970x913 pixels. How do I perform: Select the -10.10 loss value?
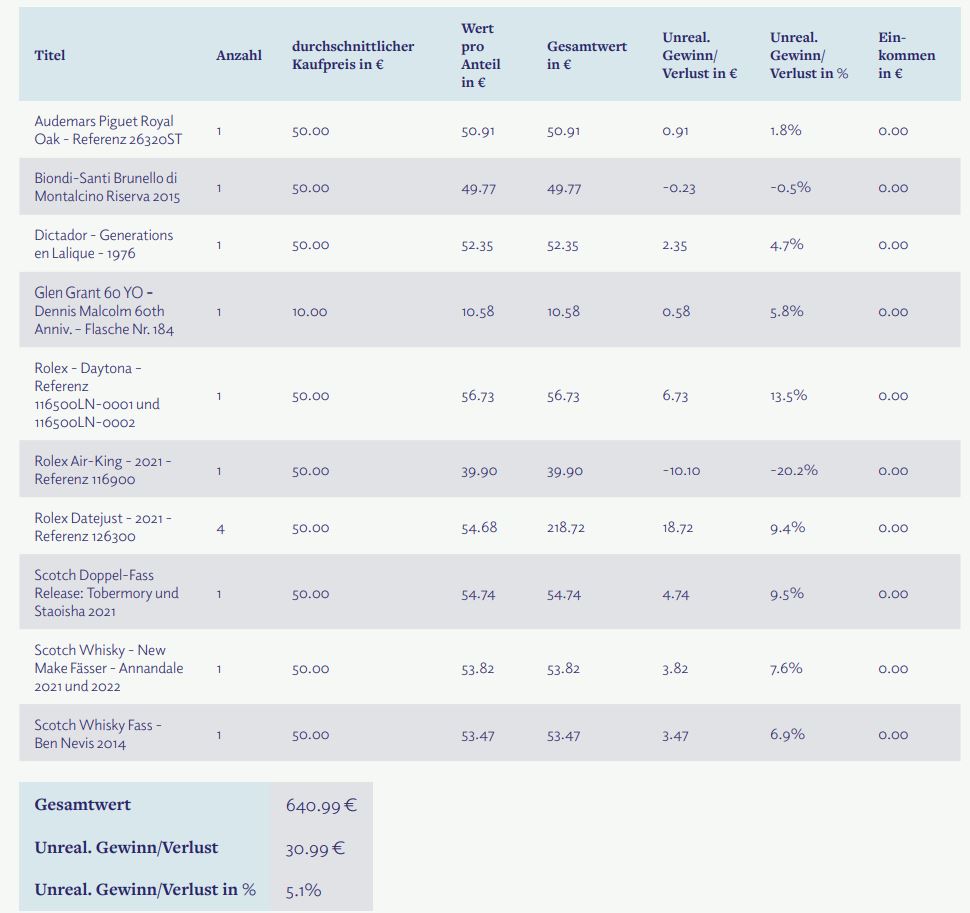point(681,471)
